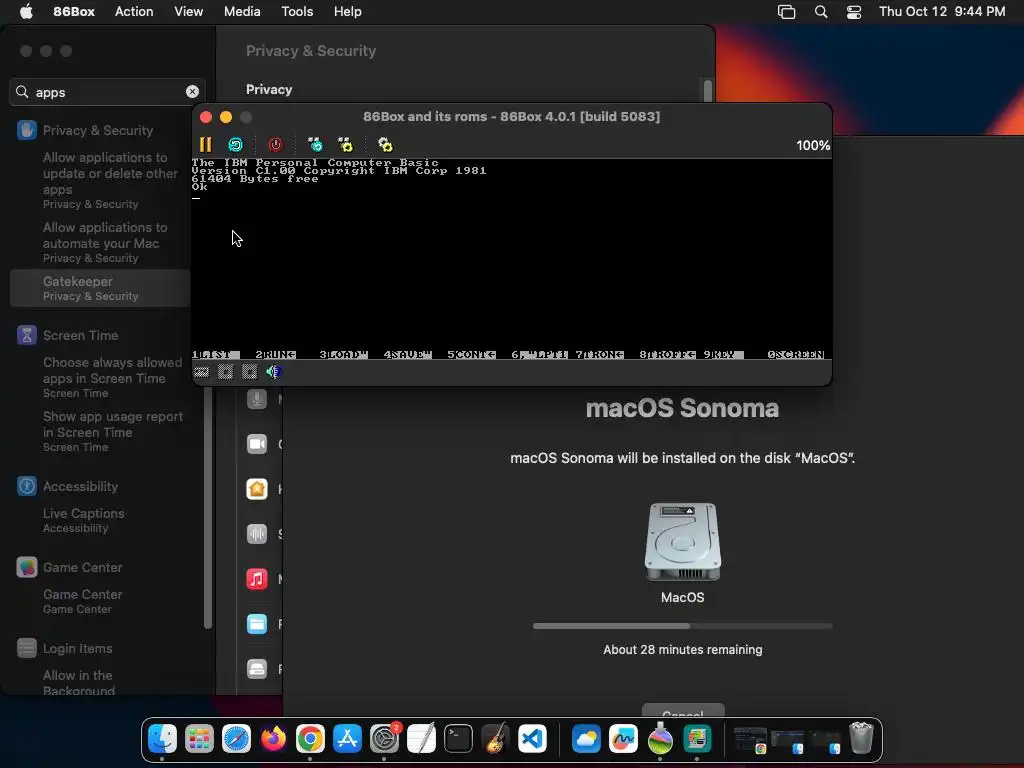Open the Action menu

point(134,12)
